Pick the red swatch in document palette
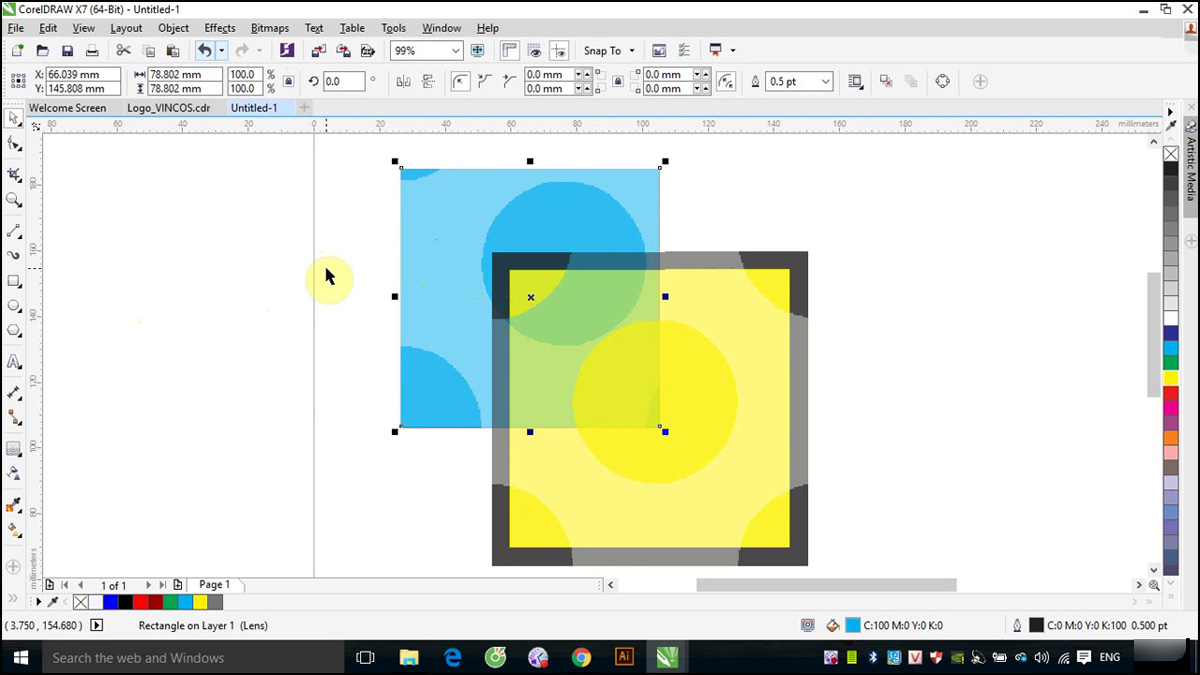The width and height of the screenshot is (1200, 675). click(x=140, y=602)
